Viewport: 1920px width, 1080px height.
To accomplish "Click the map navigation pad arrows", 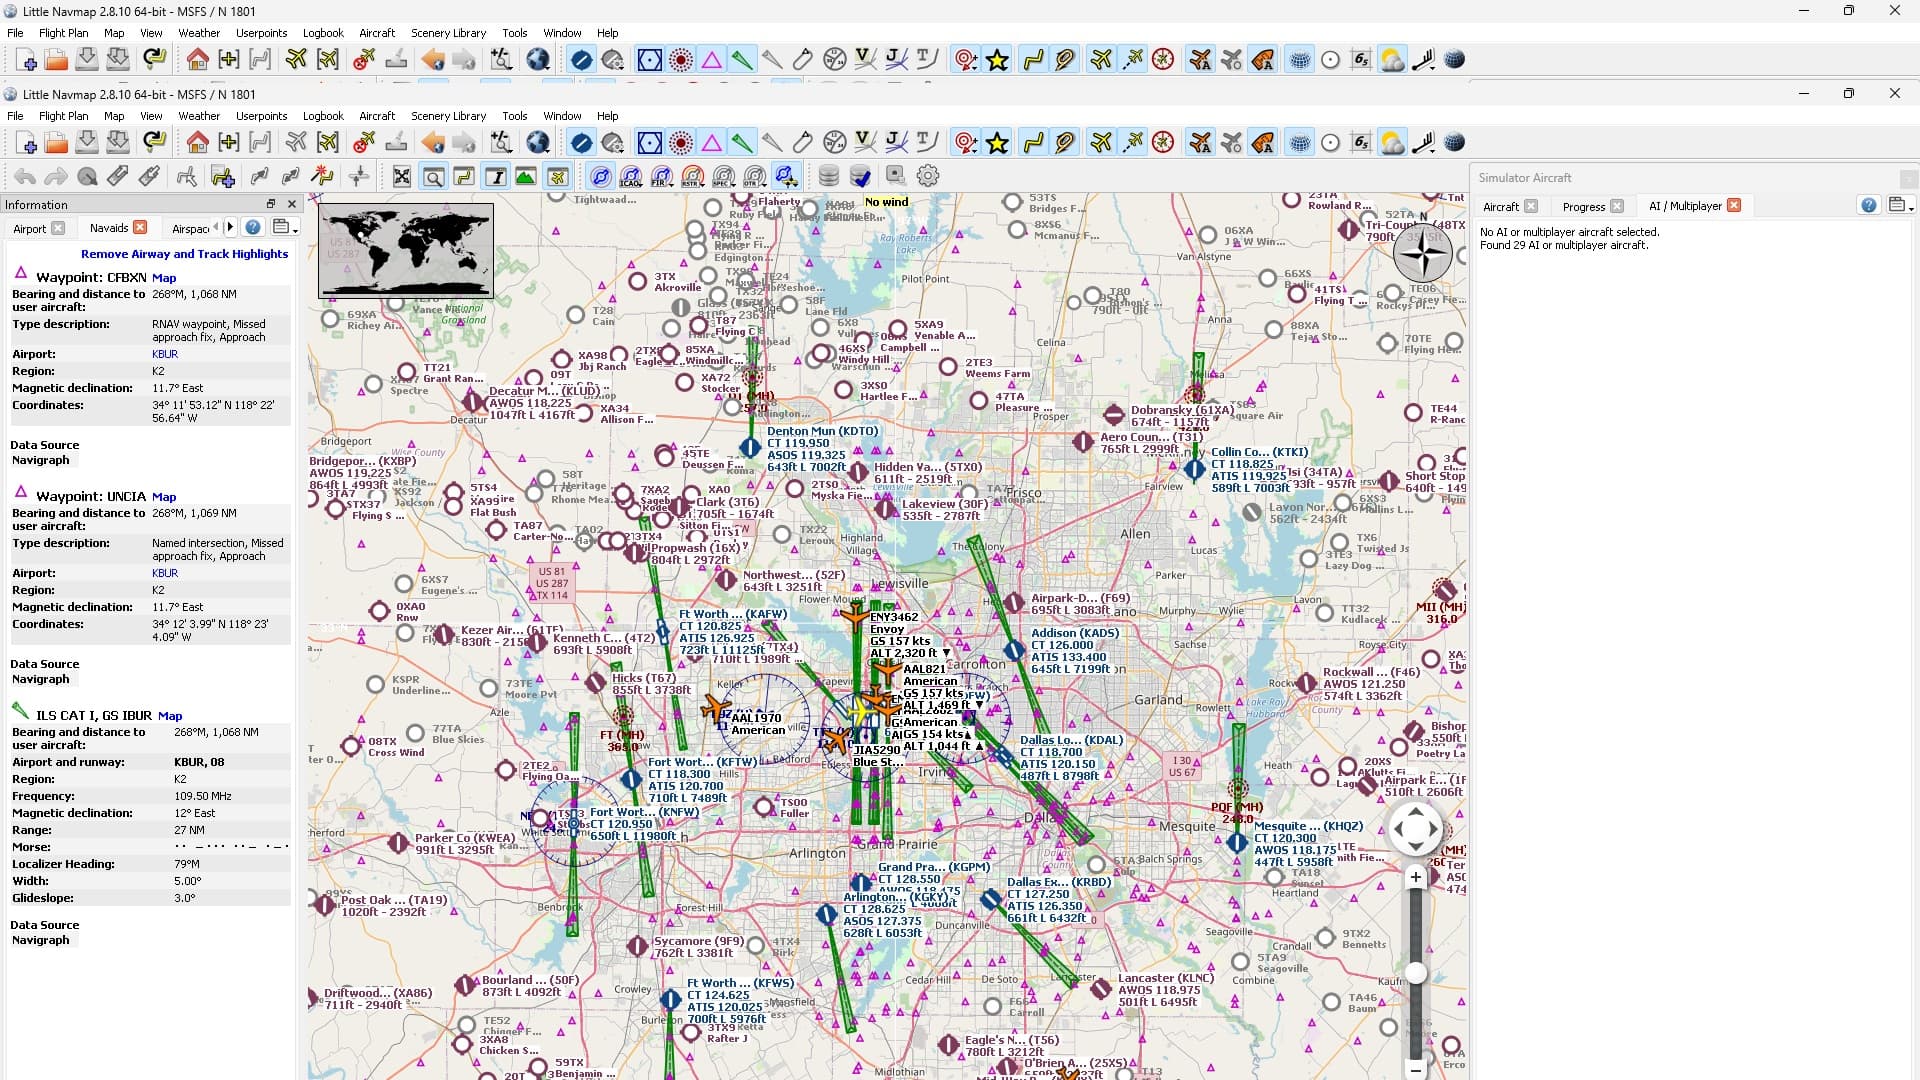I will click(1415, 829).
